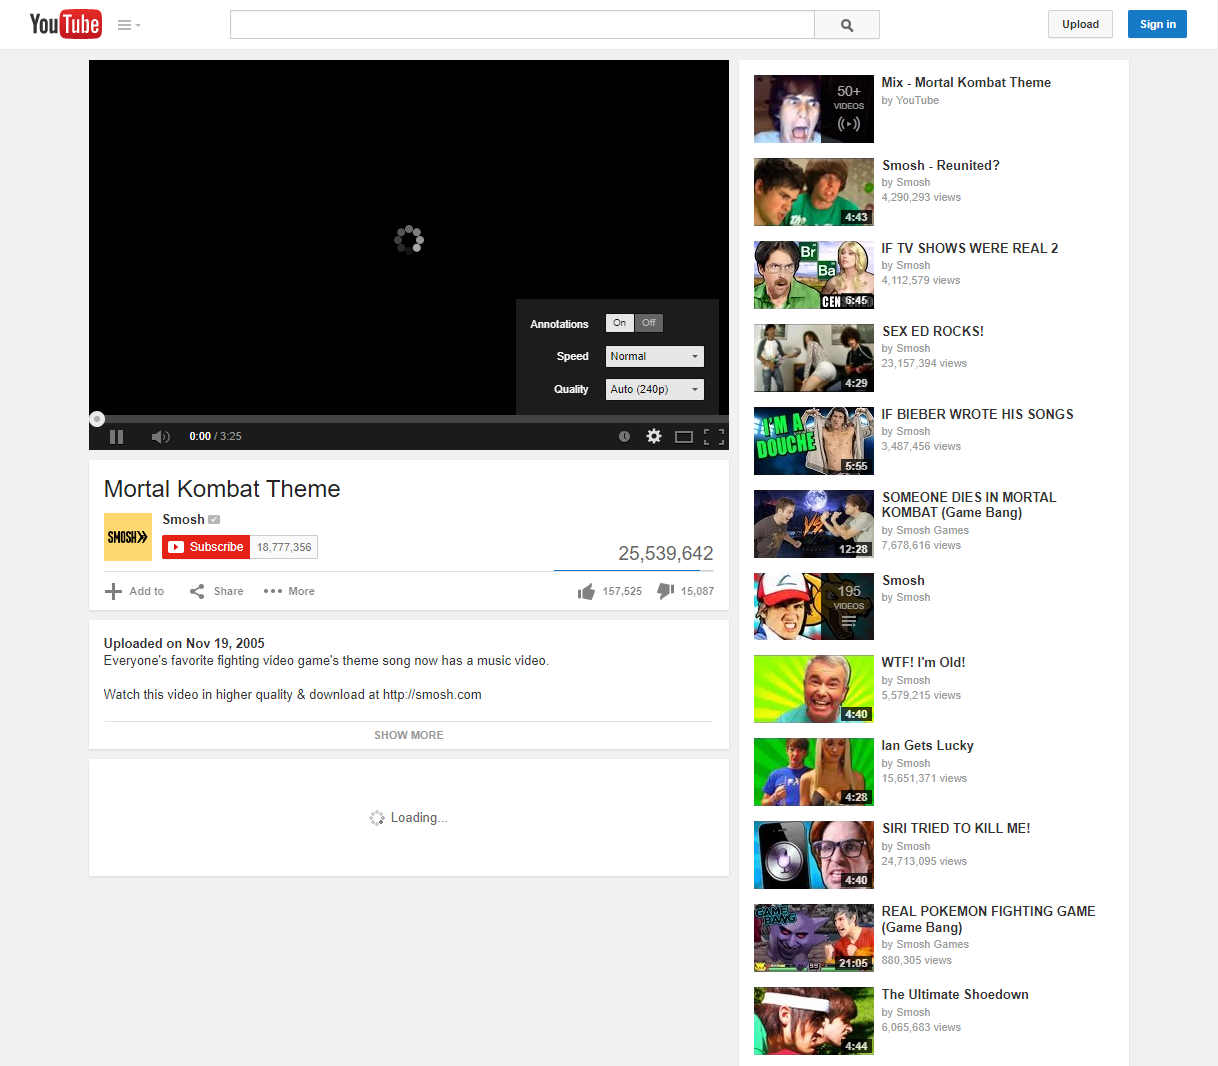Subscribe to the Smosh channel
The width and height of the screenshot is (1218, 1066).
(x=206, y=547)
